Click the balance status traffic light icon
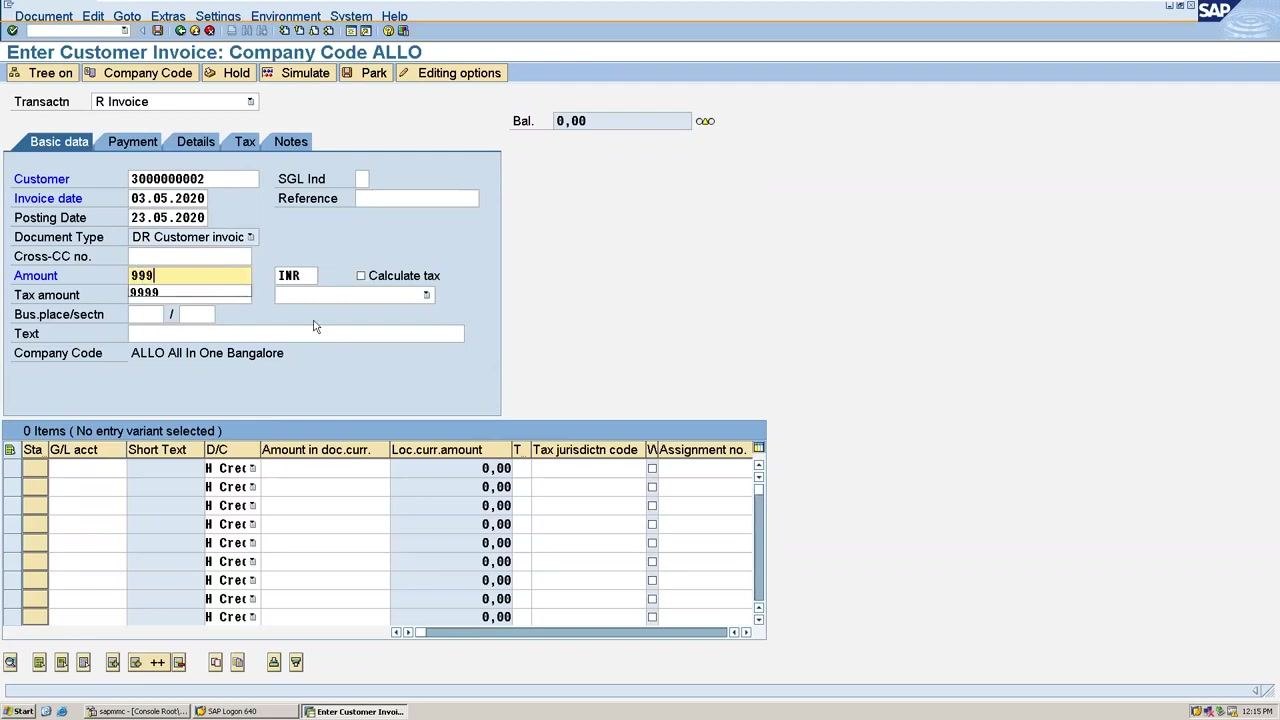The image size is (1280, 720). (x=705, y=121)
